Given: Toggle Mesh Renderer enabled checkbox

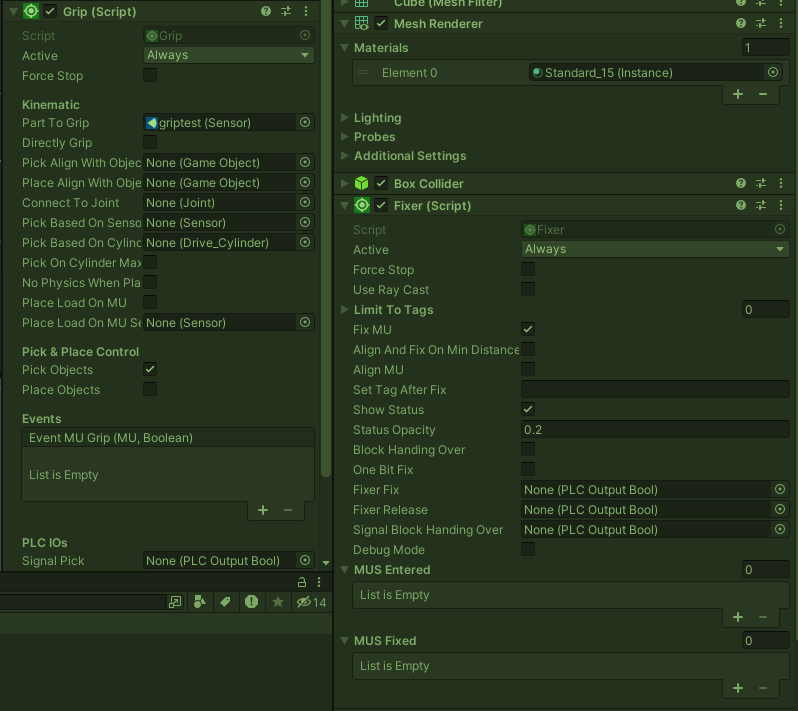Looking at the screenshot, I should click(x=381, y=23).
